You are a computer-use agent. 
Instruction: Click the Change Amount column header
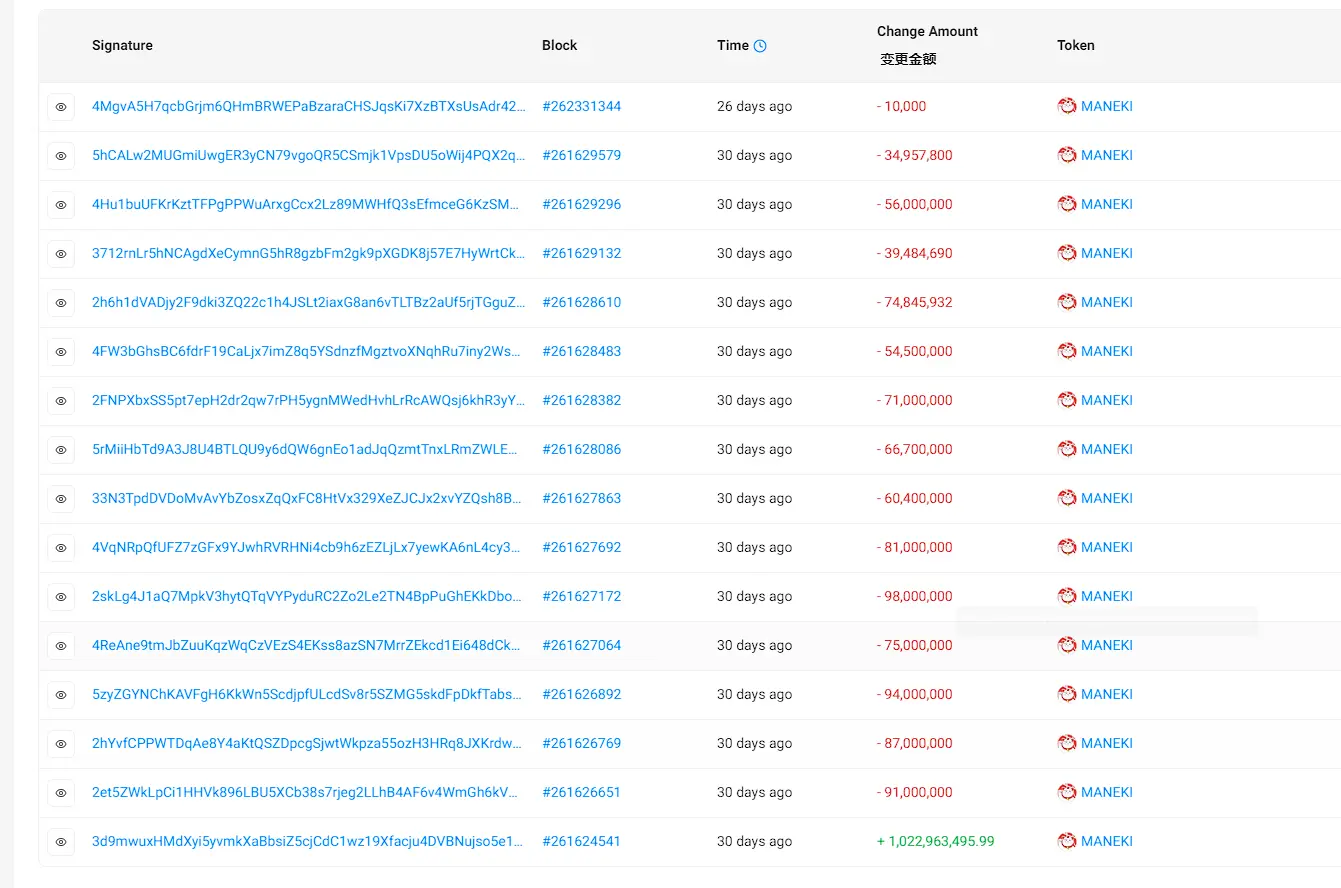point(927,31)
